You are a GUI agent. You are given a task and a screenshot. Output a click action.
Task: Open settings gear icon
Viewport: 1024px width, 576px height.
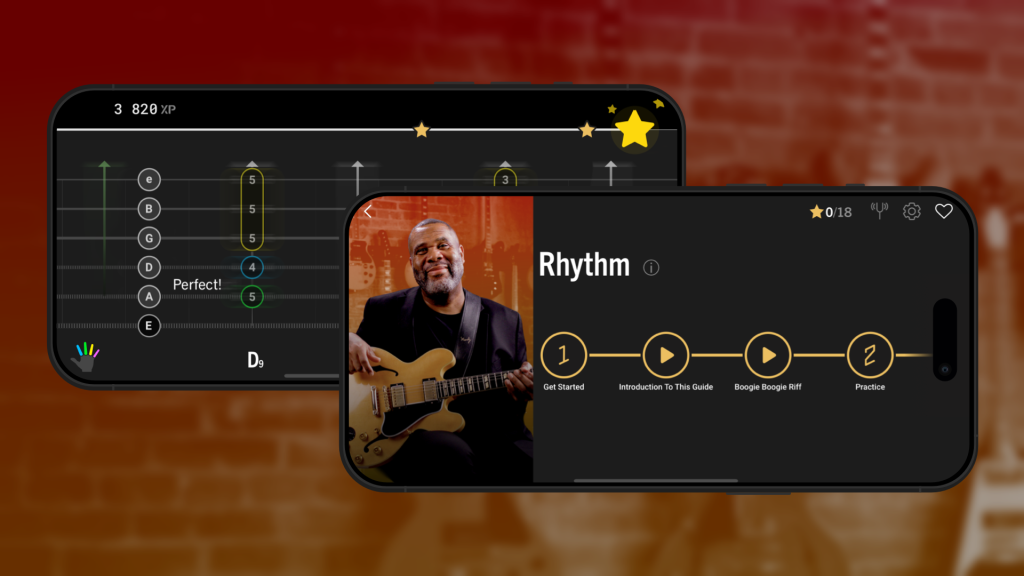pos(911,211)
